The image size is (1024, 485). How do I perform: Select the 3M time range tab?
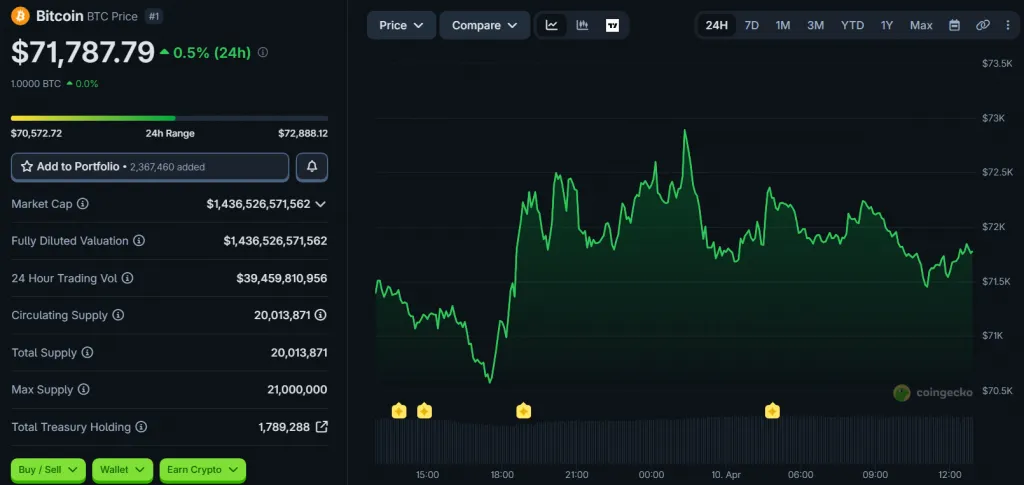coord(815,25)
